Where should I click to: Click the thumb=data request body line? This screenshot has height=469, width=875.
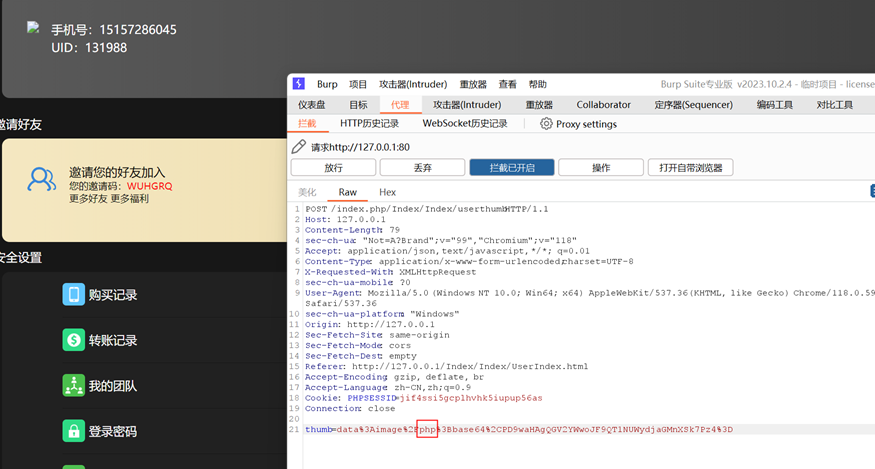tap(518, 429)
